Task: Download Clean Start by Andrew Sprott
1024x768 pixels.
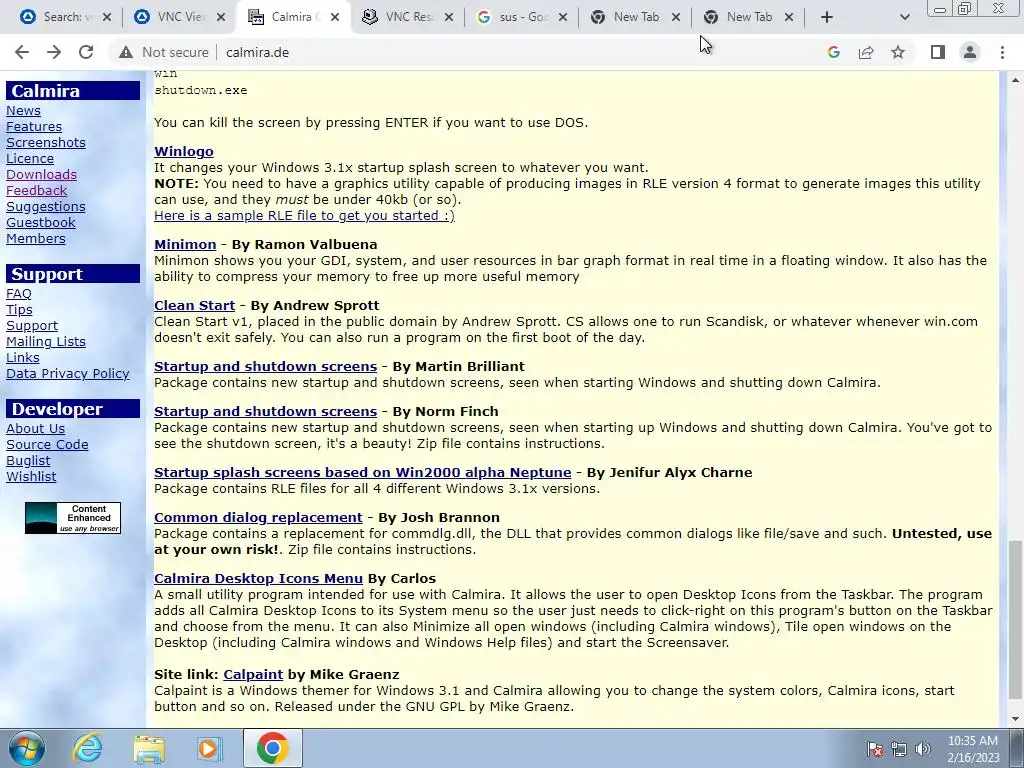Action: coord(195,306)
